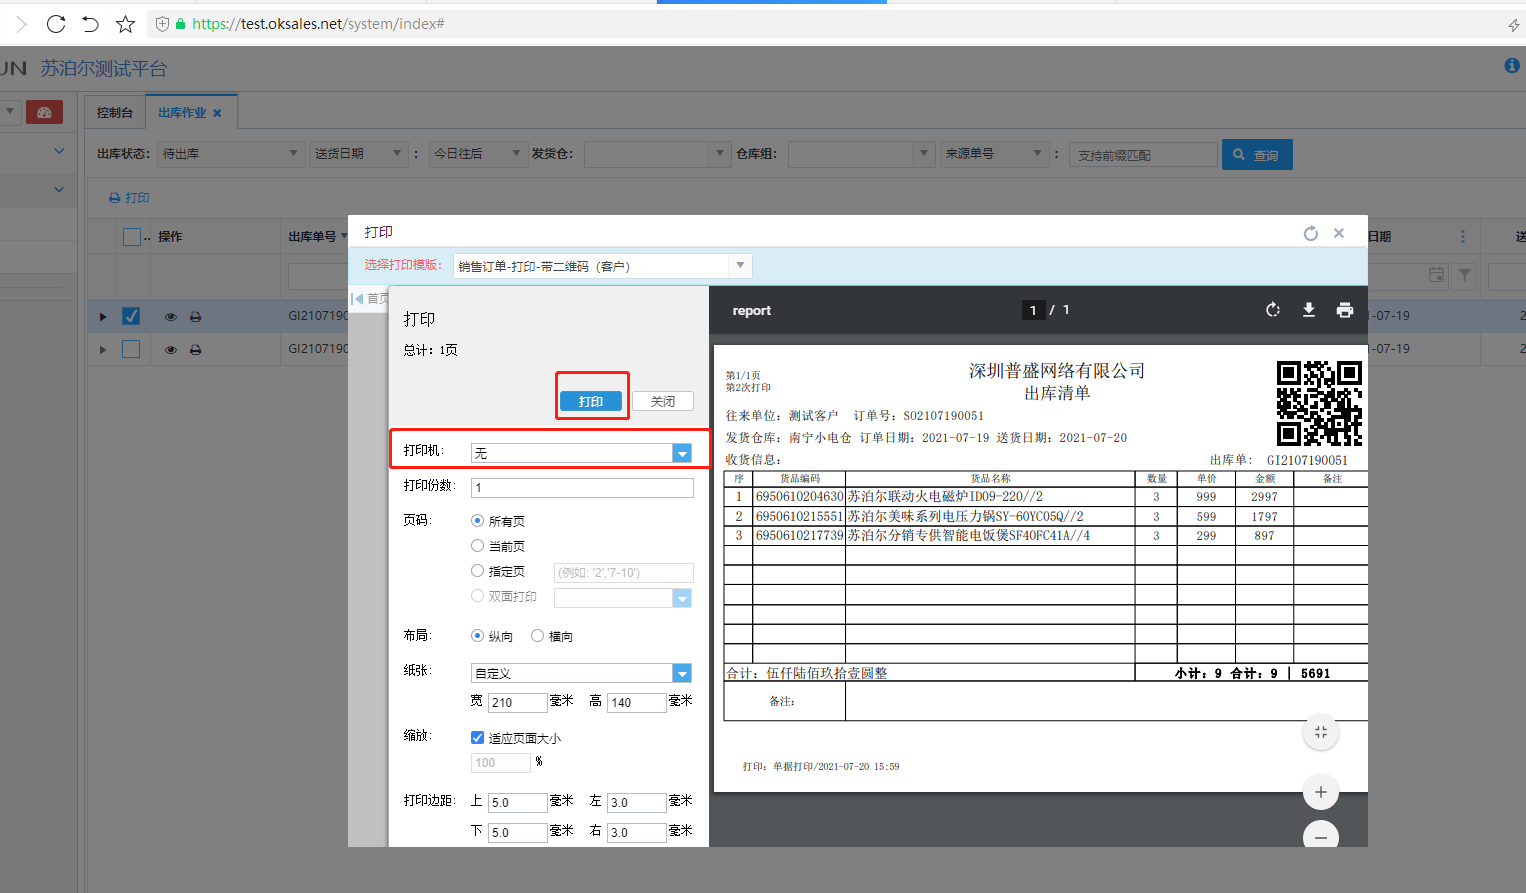Click the fit-to-page icon in preview
Viewport: 1526px width, 893px height.
pos(1320,733)
